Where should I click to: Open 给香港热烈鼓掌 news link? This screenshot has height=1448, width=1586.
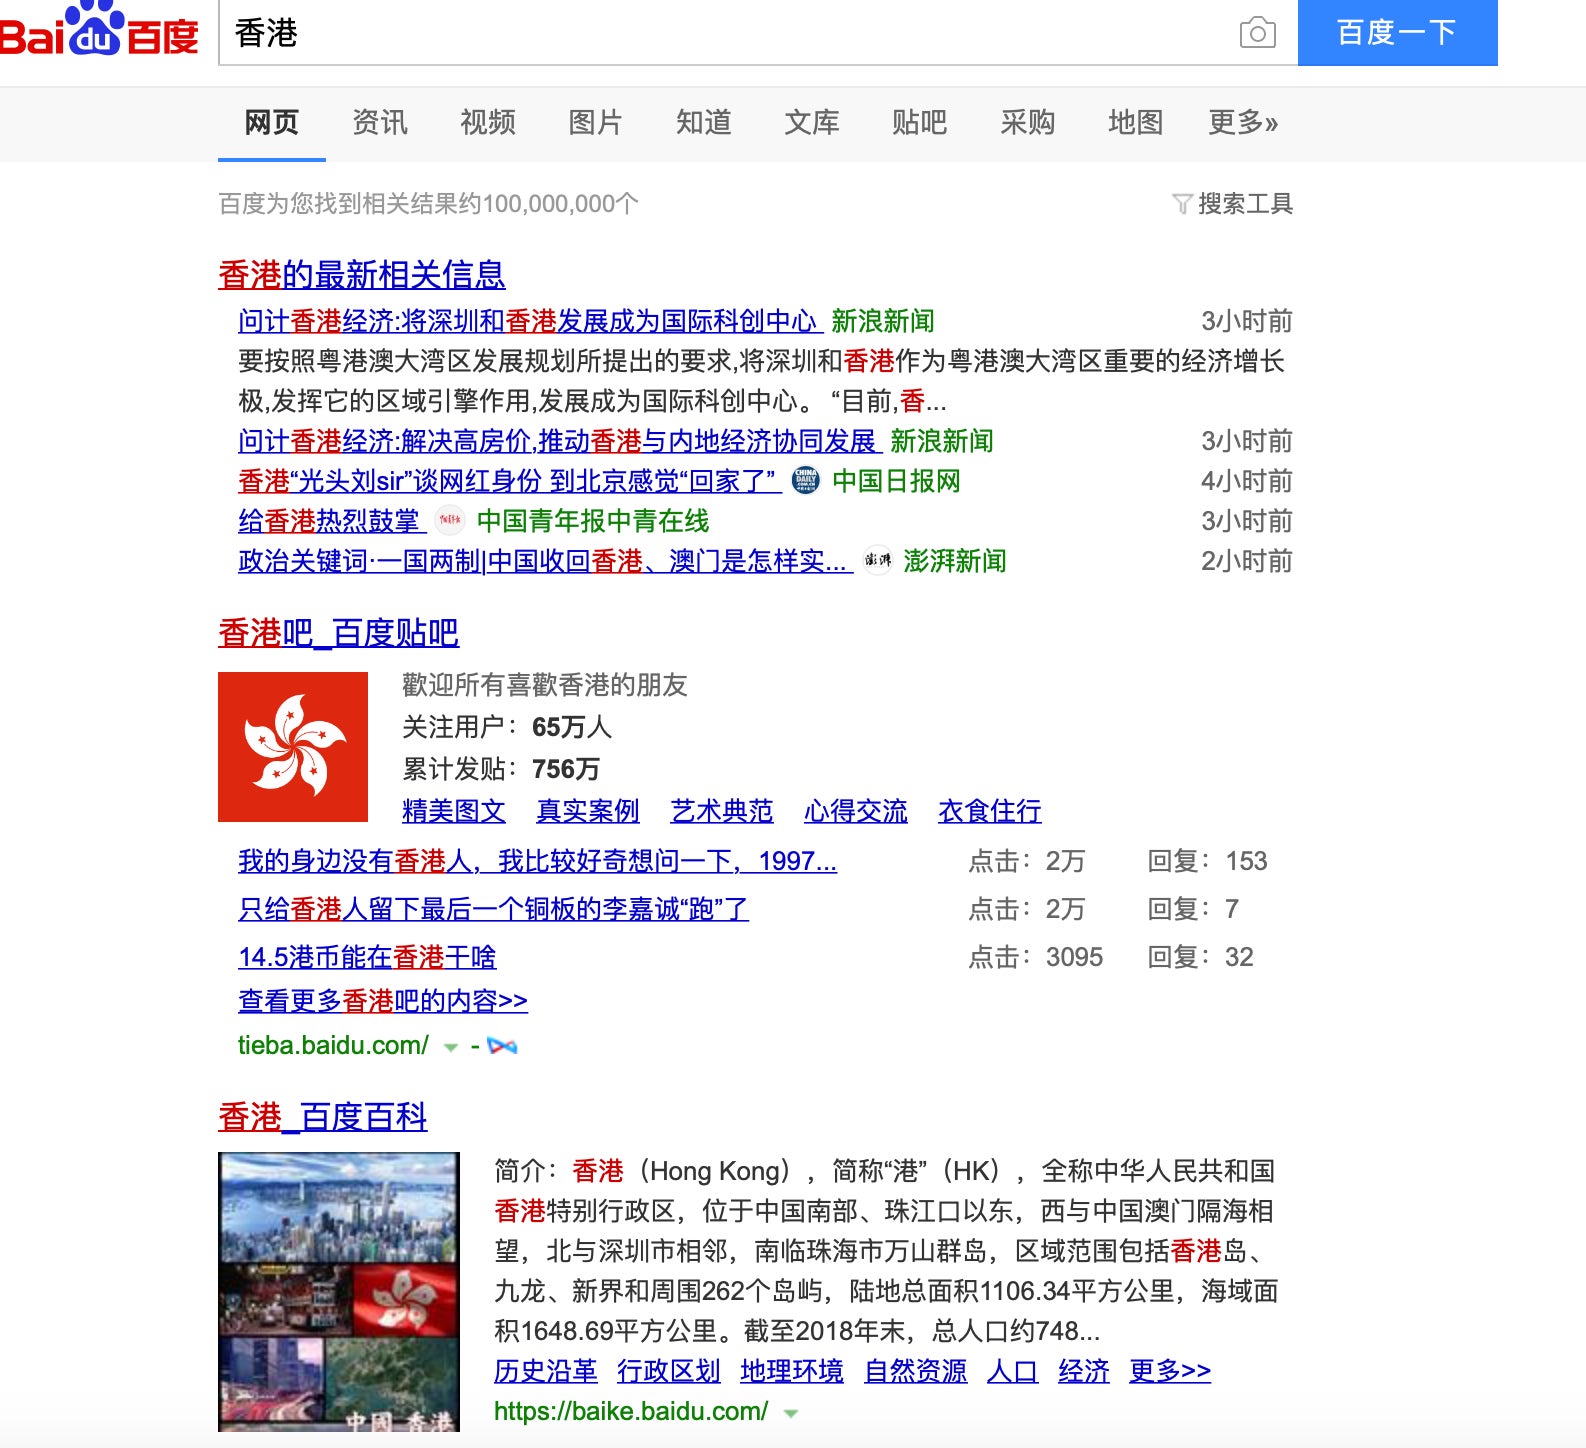(x=331, y=521)
